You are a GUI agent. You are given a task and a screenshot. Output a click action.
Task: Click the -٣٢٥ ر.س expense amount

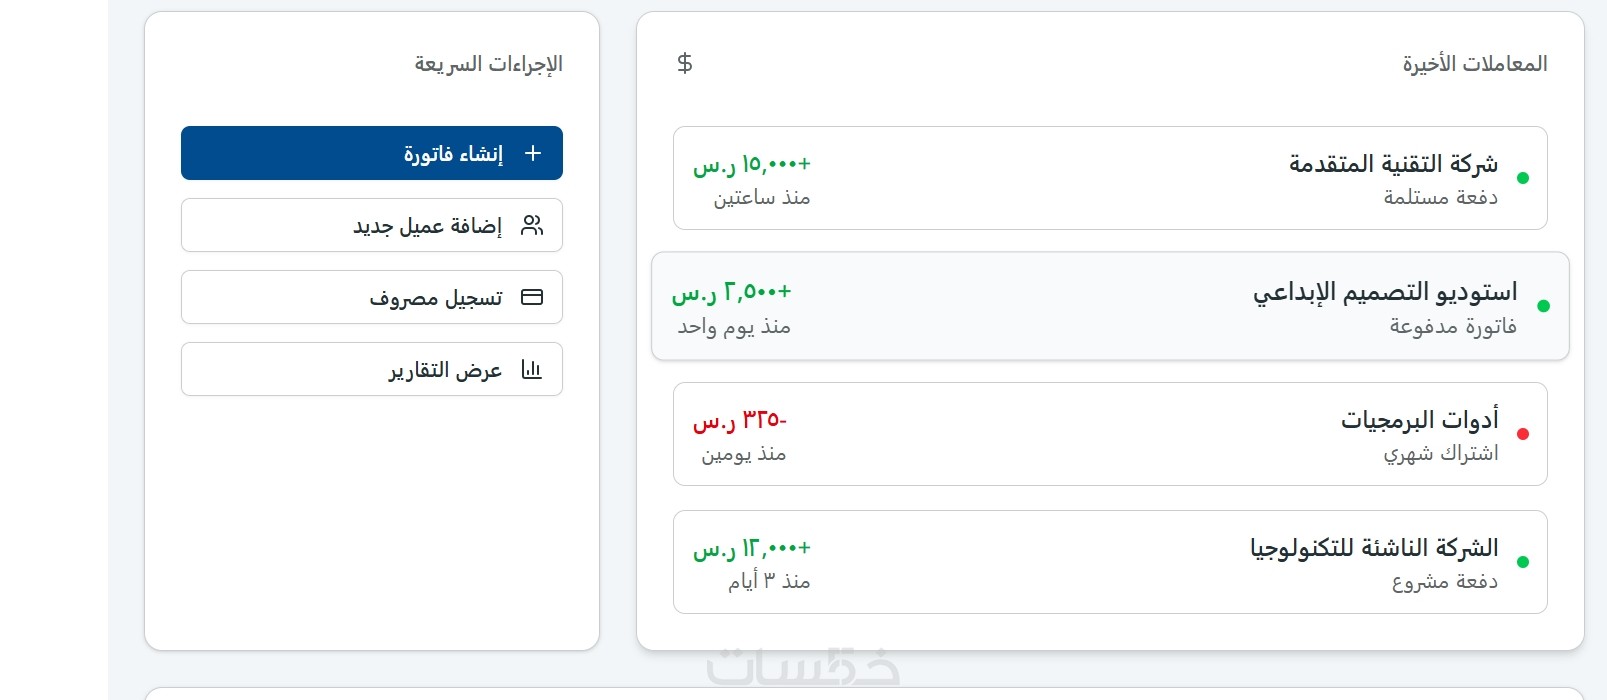pos(740,420)
